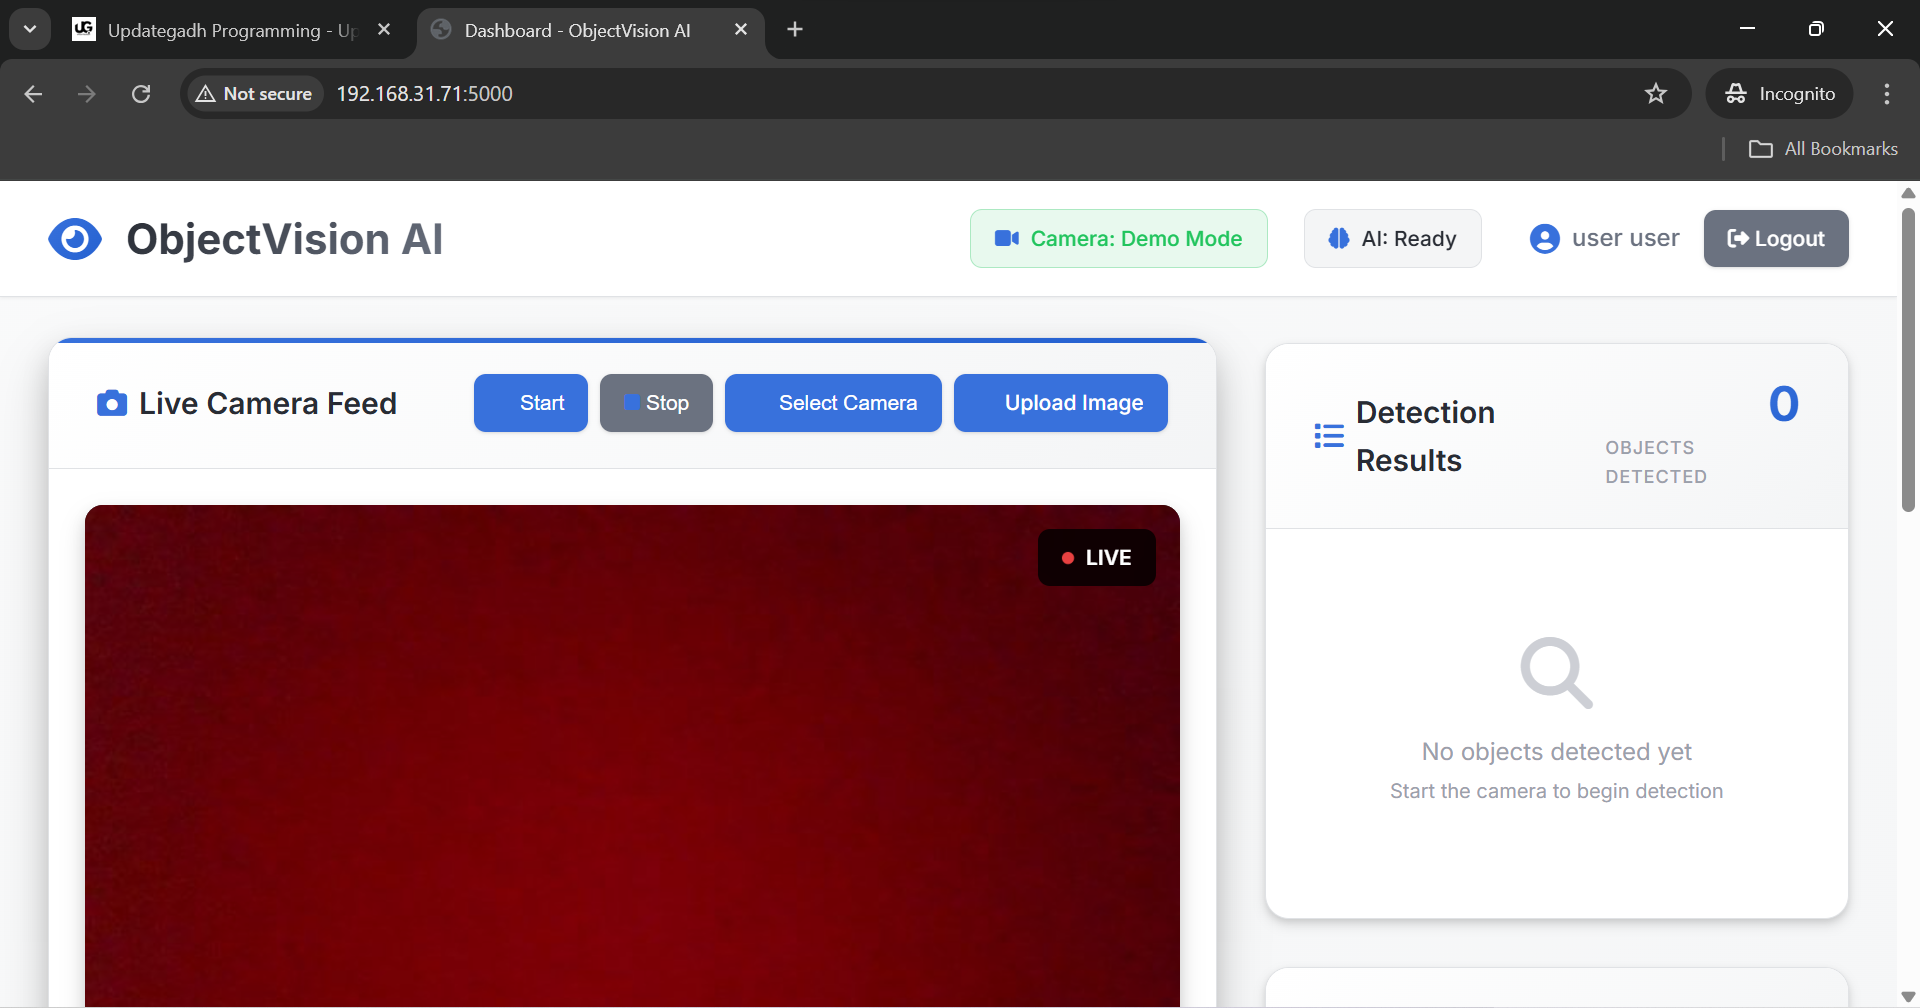1920x1008 pixels.
Task: Open the All Bookmarks folder
Action: 1823,149
